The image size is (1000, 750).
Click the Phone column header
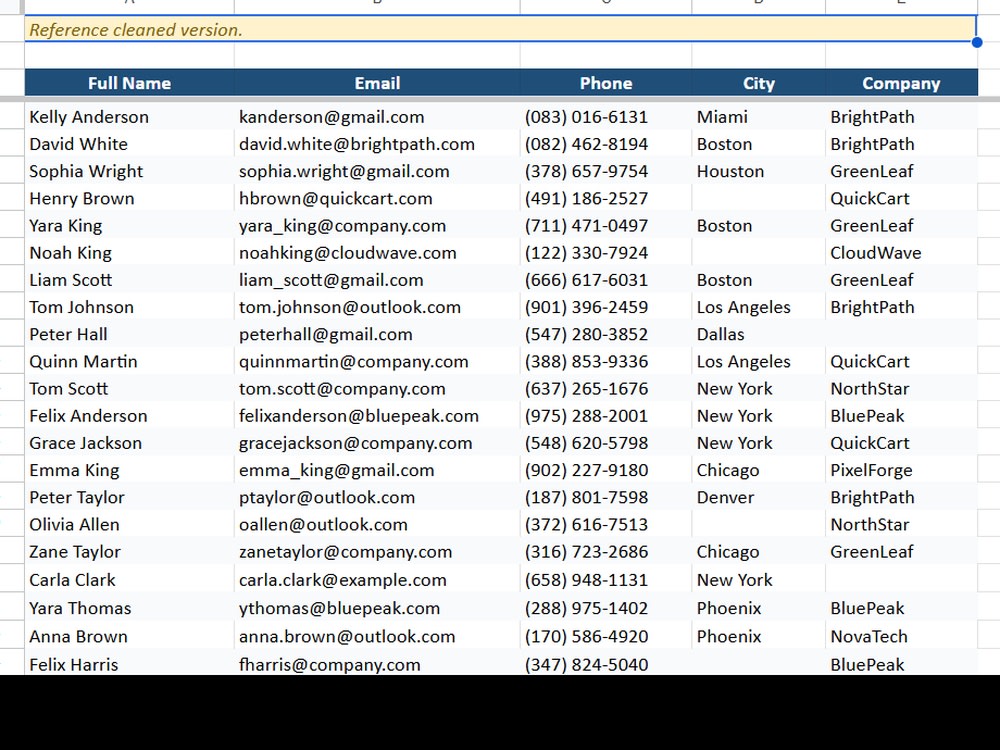pyautogui.click(x=606, y=83)
